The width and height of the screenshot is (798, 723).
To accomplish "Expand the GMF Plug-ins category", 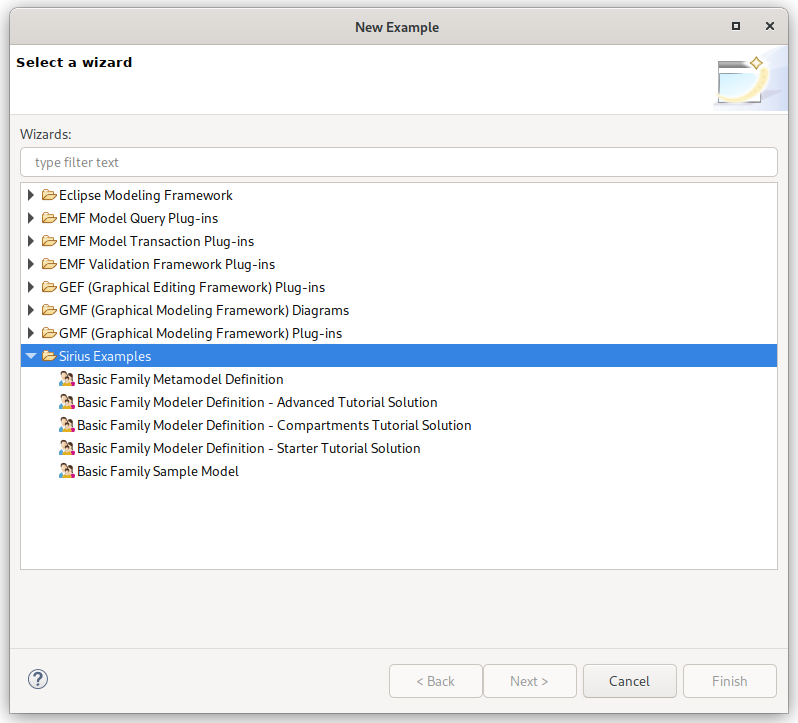I will (x=31, y=333).
